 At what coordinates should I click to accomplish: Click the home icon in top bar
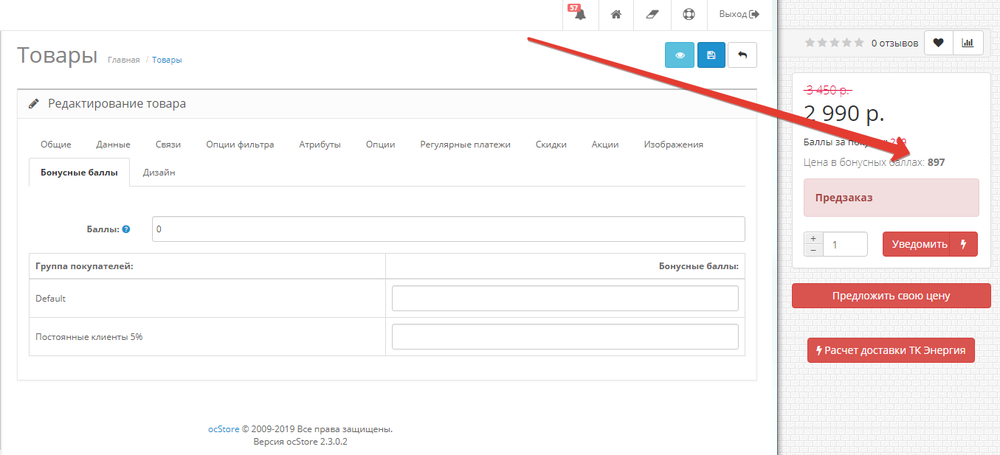(x=616, y=15)
